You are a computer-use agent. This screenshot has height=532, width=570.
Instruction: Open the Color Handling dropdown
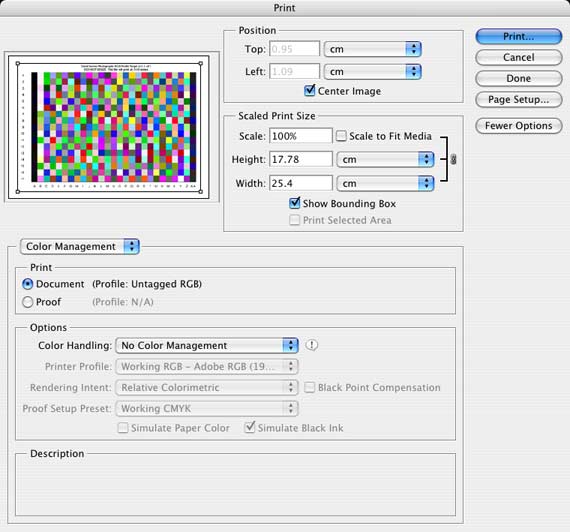[x=207, y=345]
